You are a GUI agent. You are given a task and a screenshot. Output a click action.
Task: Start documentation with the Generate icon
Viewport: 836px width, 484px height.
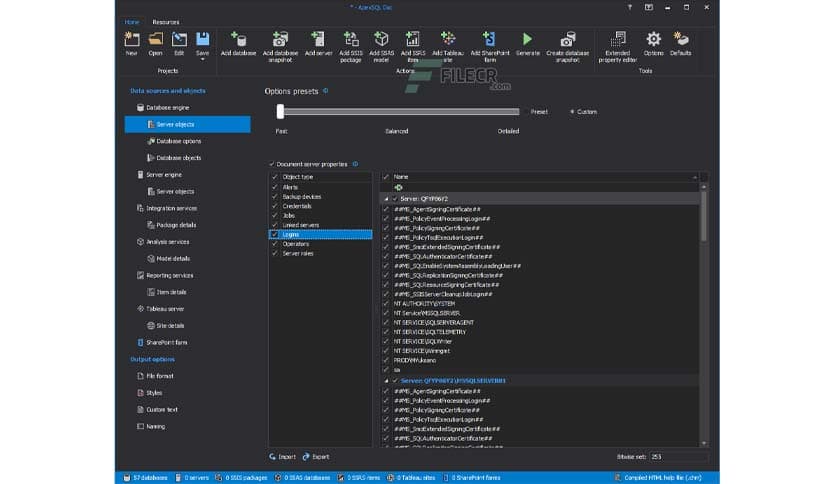coord(527,39)
